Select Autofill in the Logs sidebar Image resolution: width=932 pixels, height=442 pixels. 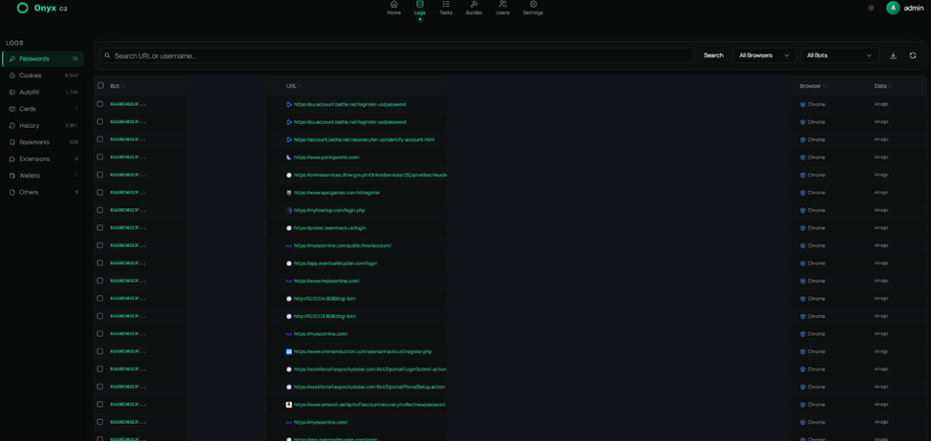(x=43, y=92)
